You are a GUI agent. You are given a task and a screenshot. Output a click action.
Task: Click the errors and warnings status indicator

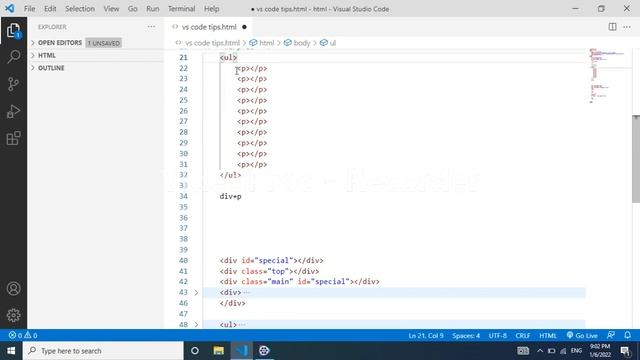click(23, 336)
